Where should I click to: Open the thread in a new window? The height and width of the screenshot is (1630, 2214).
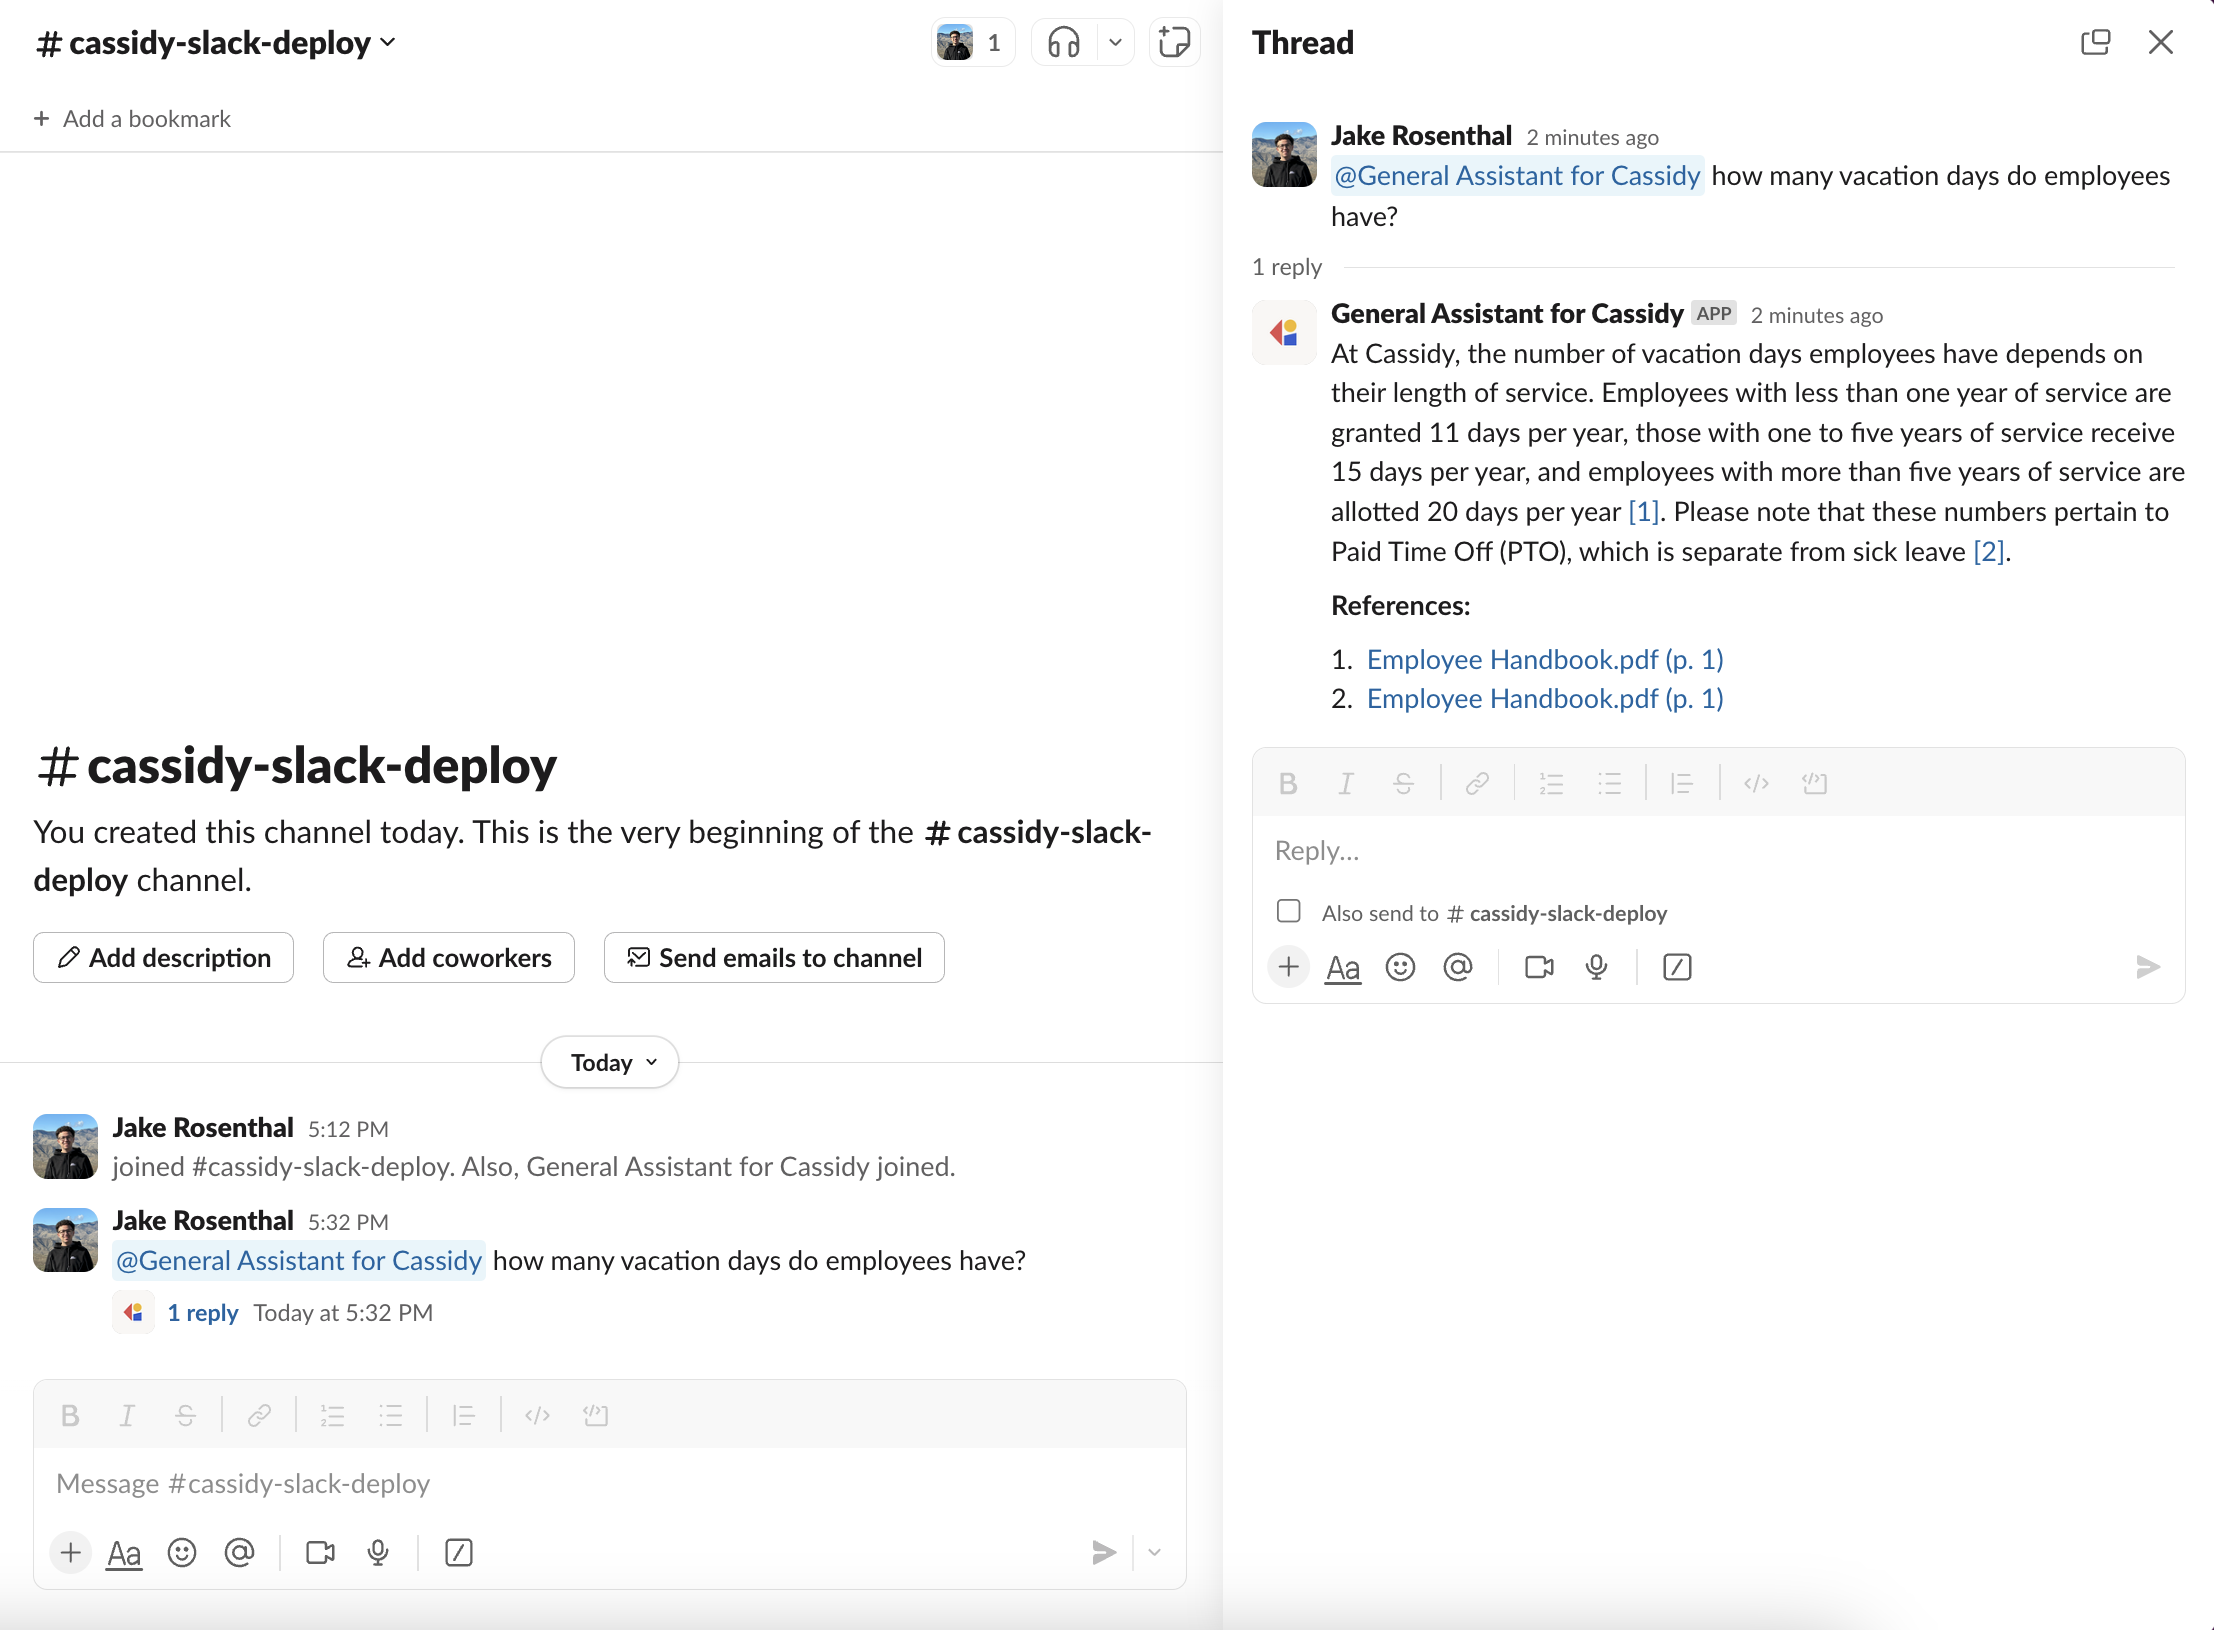(x=2096, y=42)
